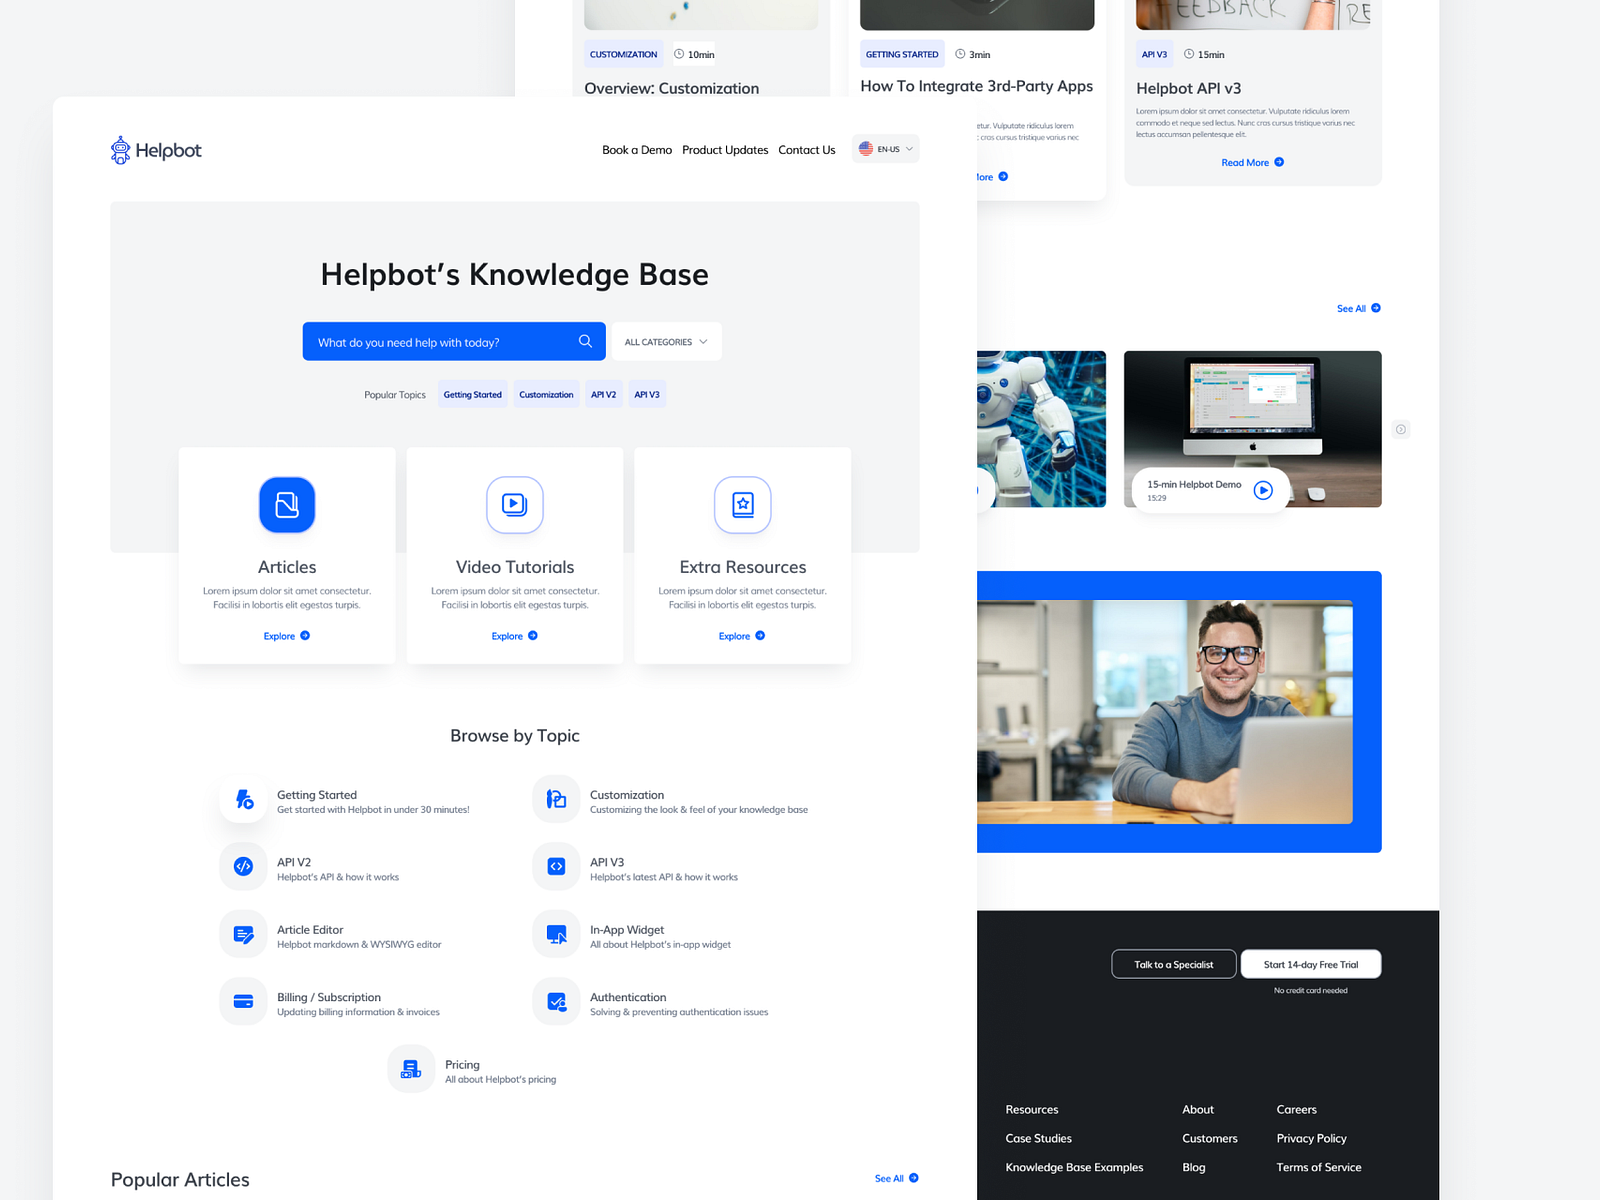The width and height of the screenshot is (1600, 1200).
Task: Click the Explore link under Video Tutorials
Action: [x=514, y=635]
